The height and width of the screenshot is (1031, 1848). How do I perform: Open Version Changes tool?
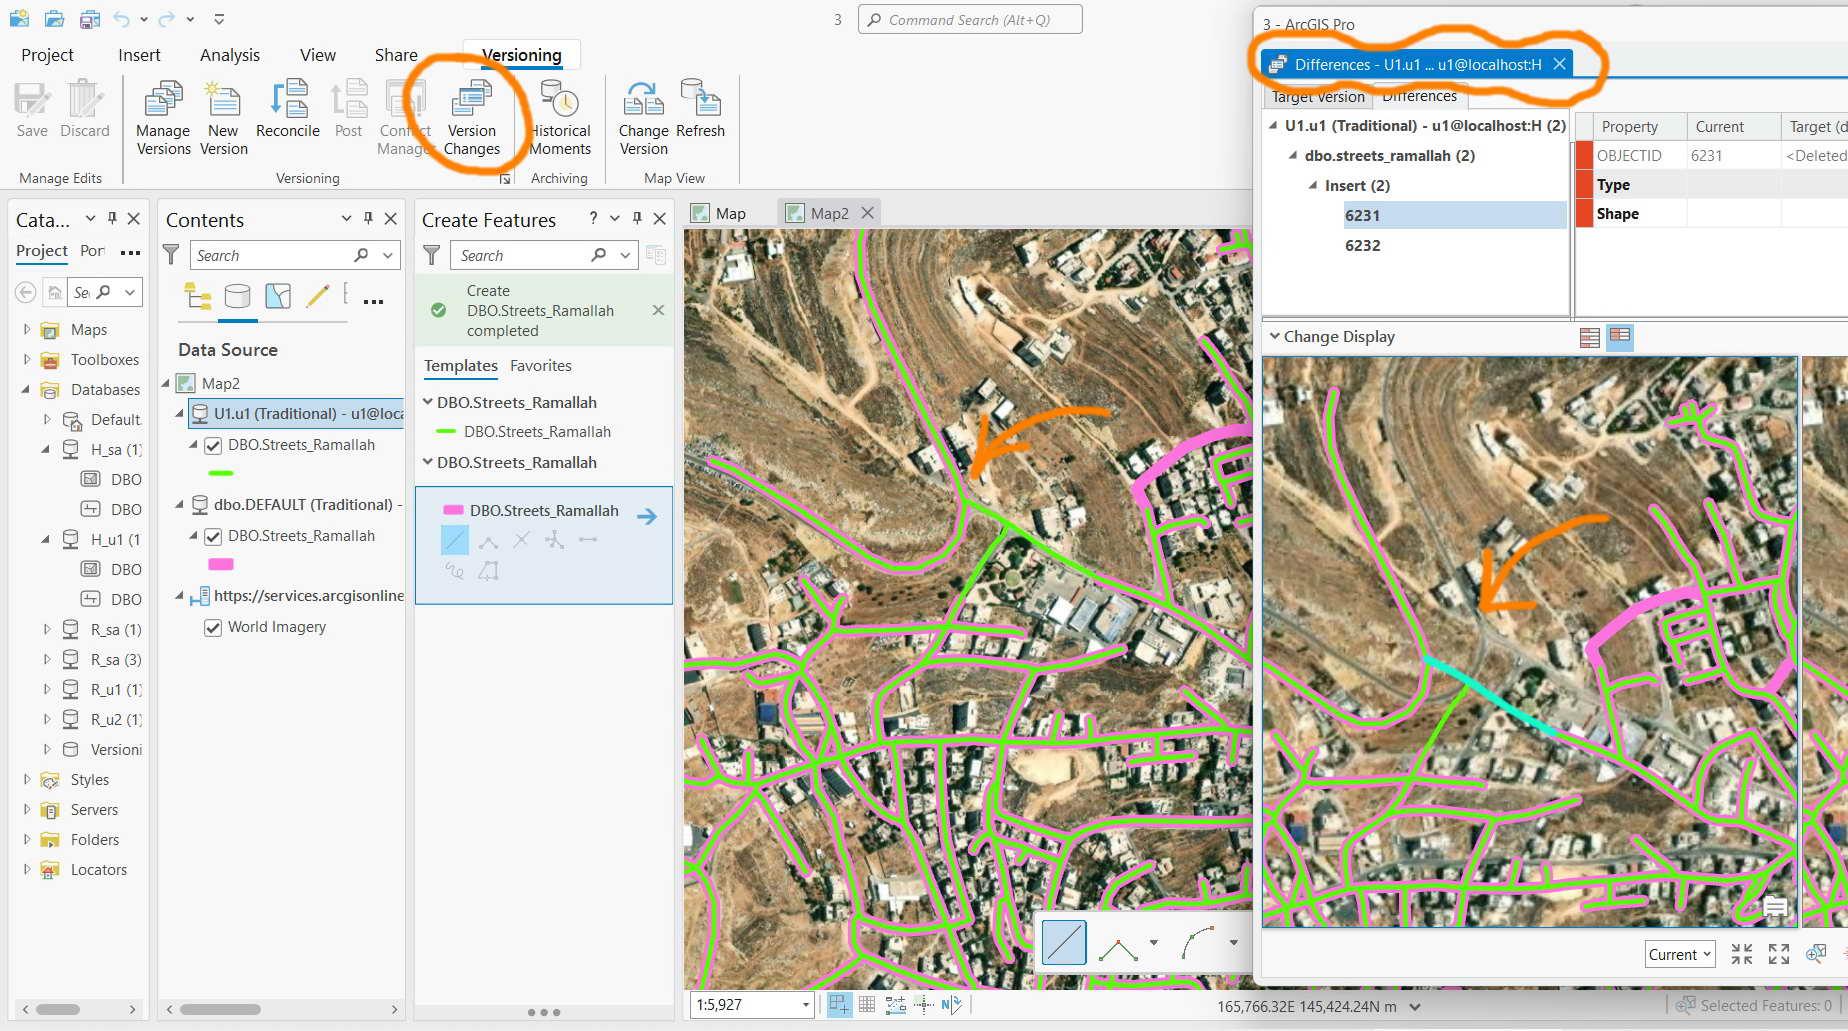pyautogui.click(x=471, y=119)
